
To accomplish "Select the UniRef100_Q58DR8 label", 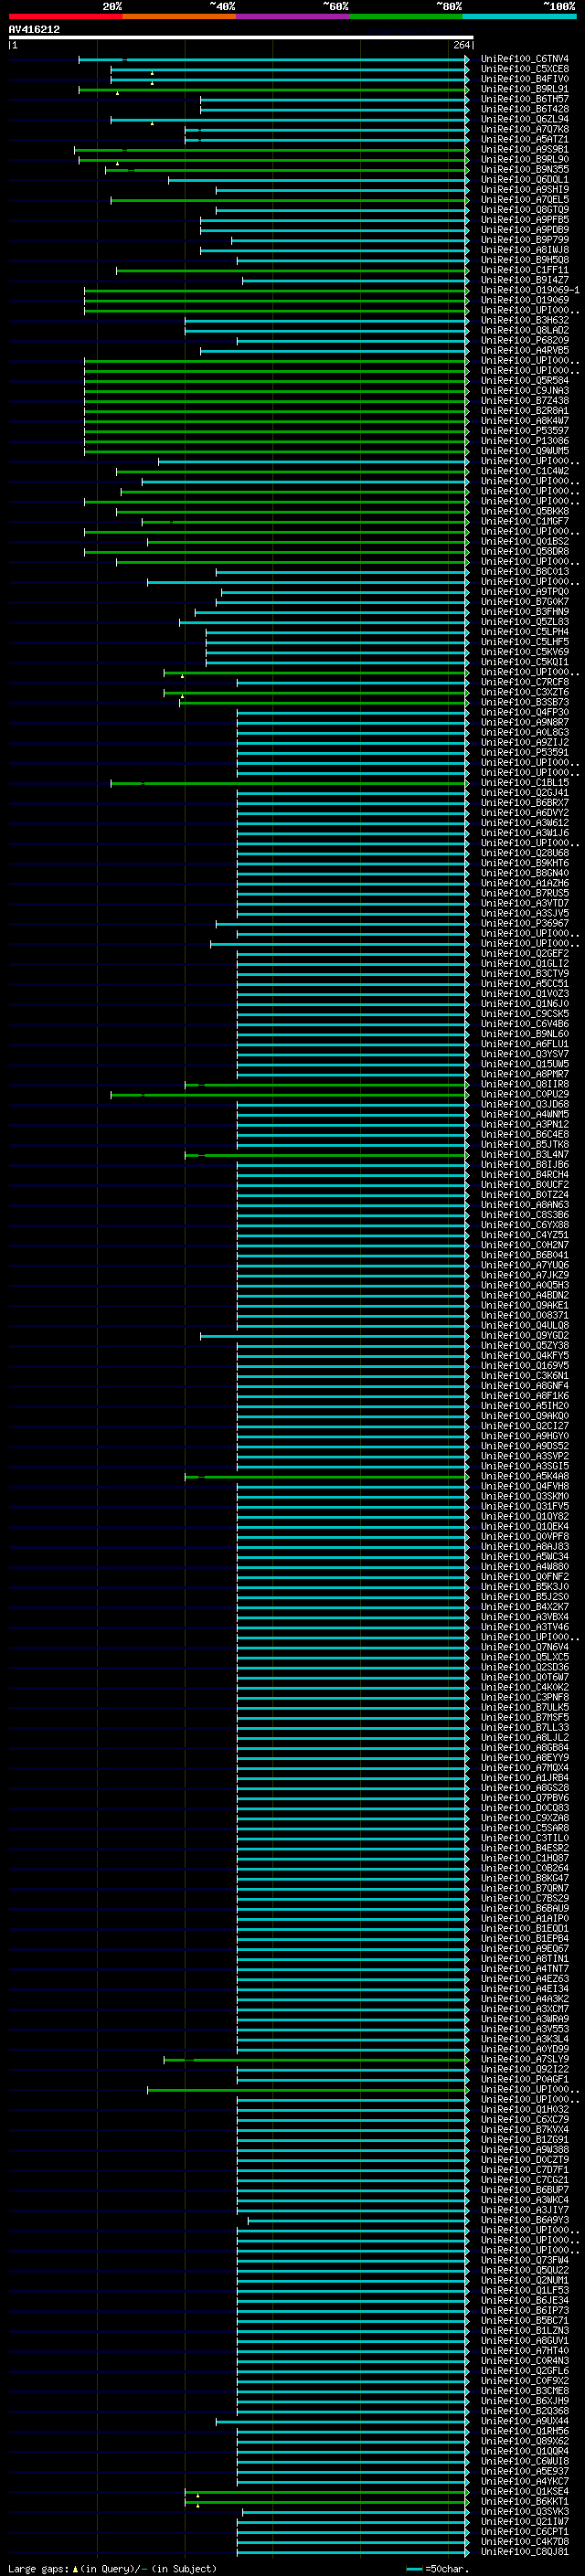I will [x=524, y=552].
